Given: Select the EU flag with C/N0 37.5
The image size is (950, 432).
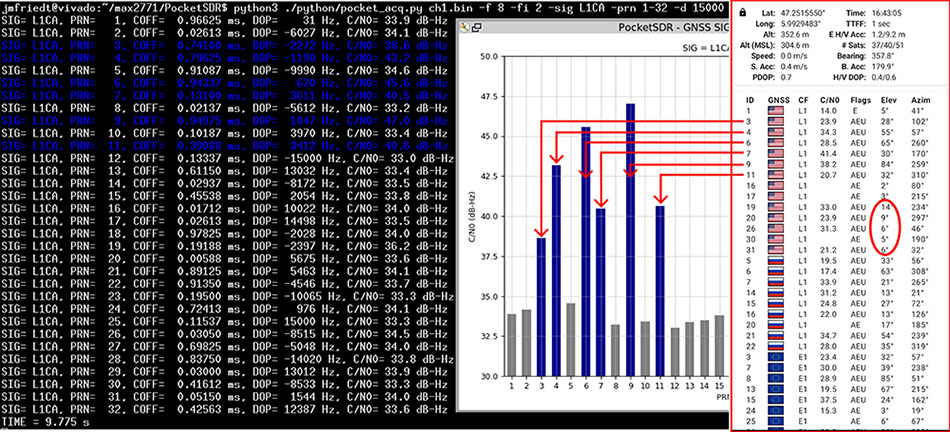Looking at the screenshot, I should (x=776, y=400).
